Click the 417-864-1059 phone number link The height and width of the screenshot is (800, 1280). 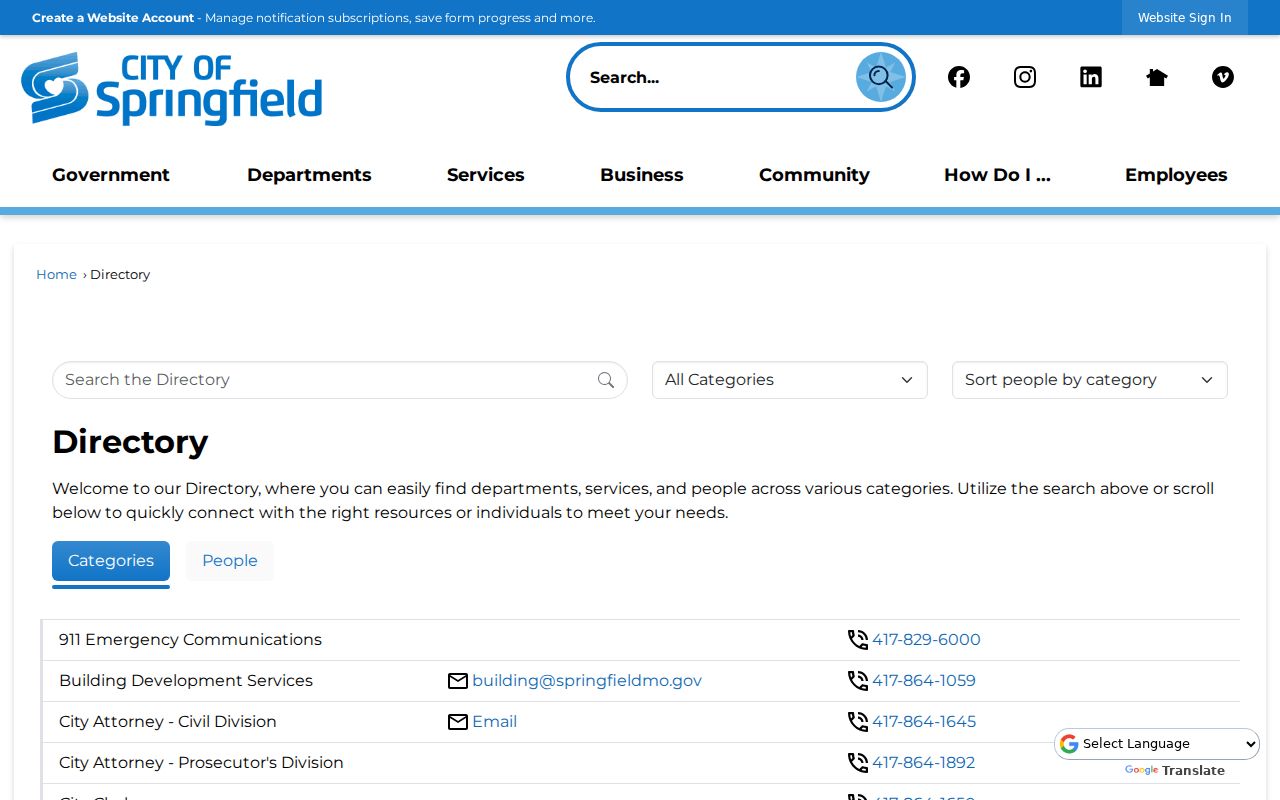coord(924,681)
